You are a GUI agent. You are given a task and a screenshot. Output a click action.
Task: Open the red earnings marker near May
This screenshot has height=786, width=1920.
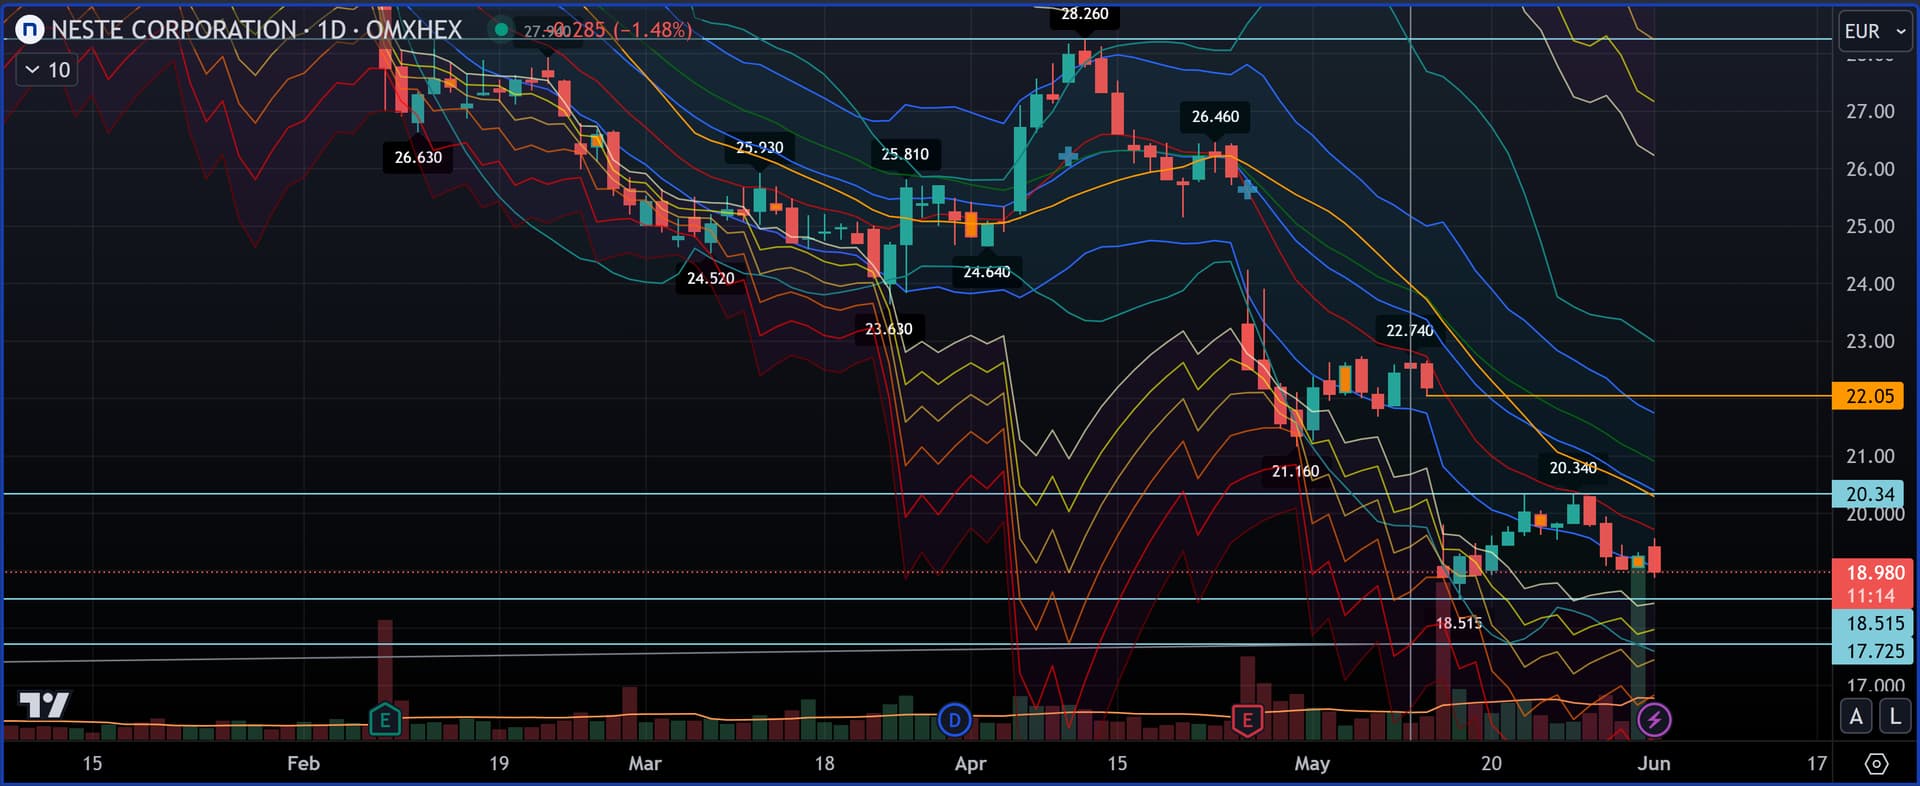[1247, 719]
